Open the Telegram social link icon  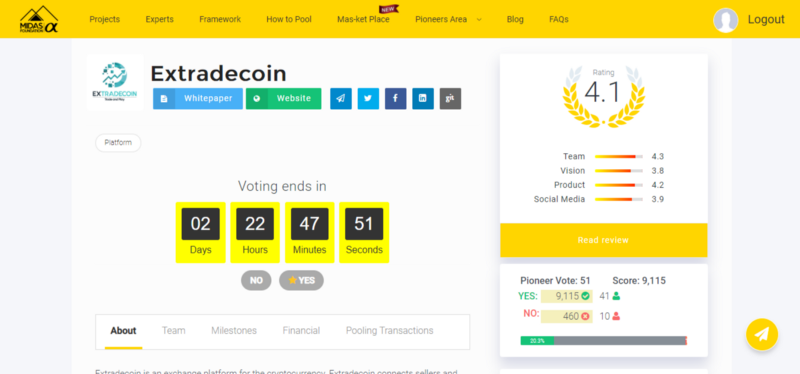click(341, 98)
